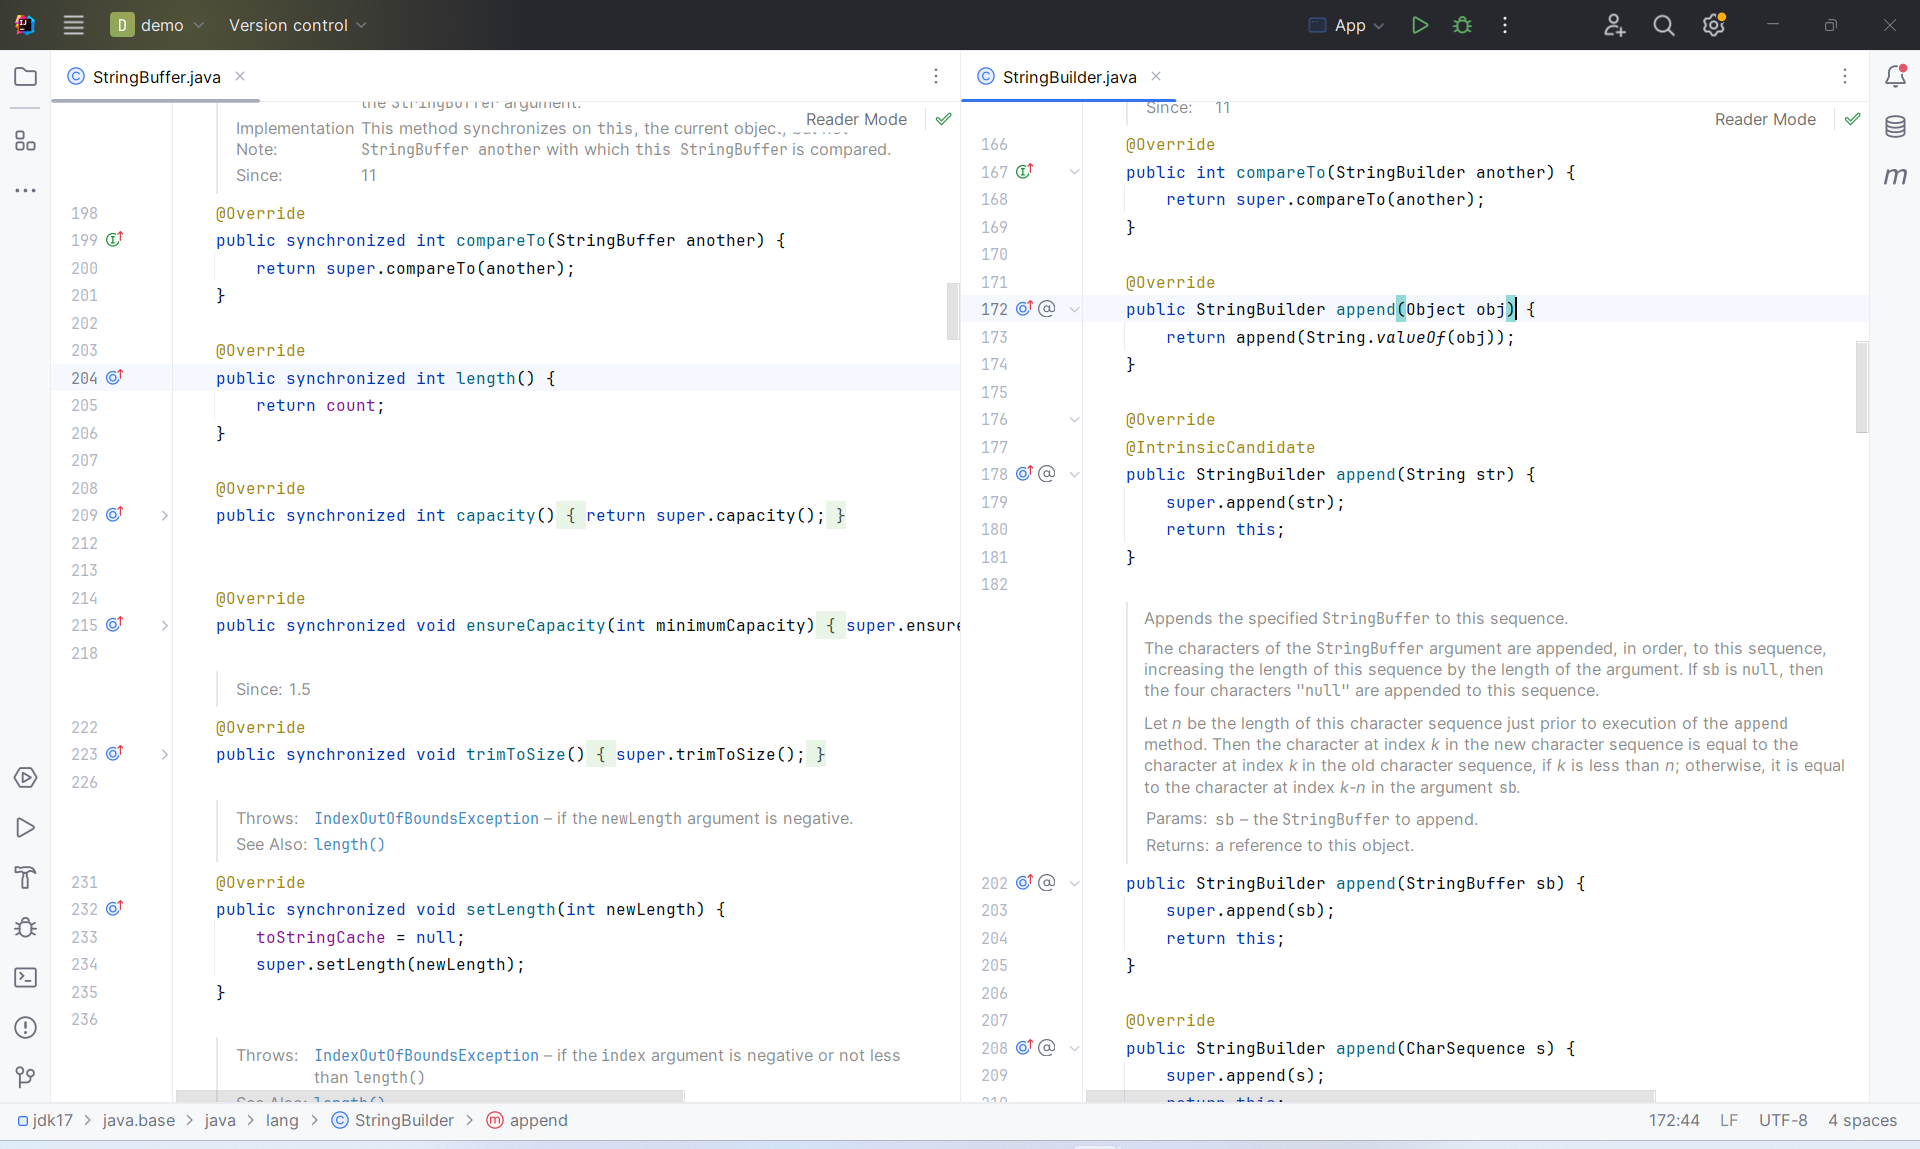
Task: Click the UTF-8 encoding status widget
Action: (x=1782, y=1120)
